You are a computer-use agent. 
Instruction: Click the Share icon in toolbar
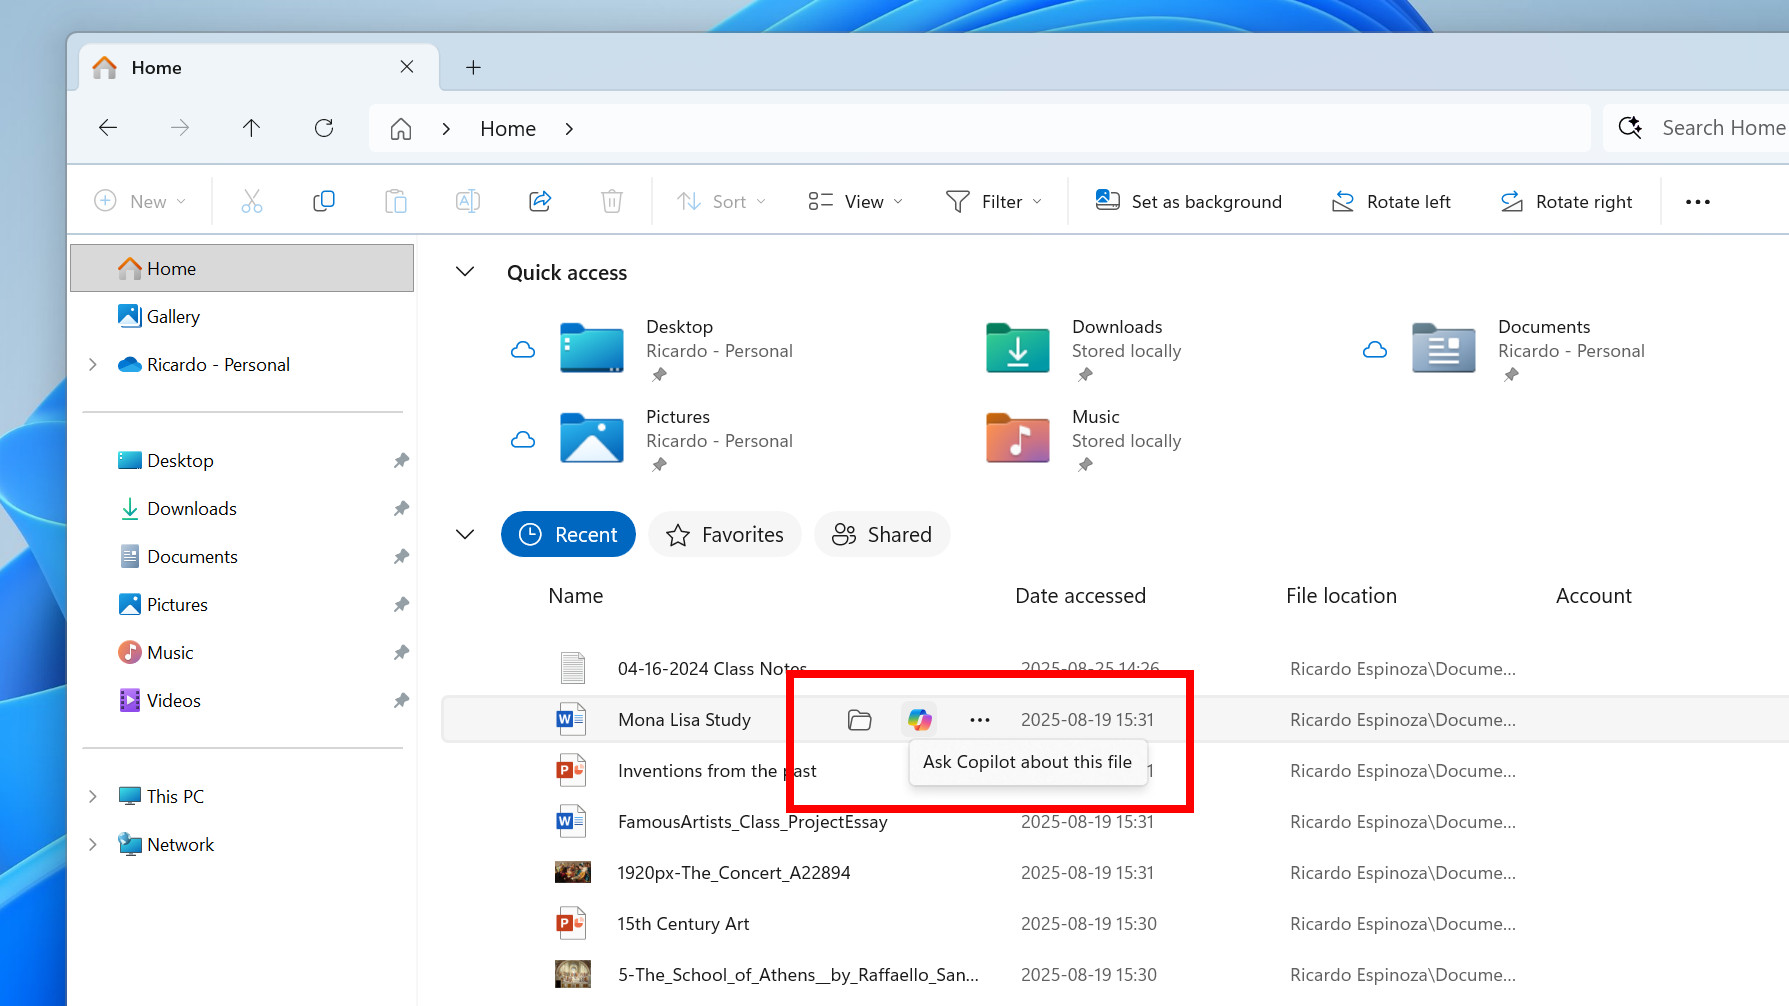pos(540,201)
